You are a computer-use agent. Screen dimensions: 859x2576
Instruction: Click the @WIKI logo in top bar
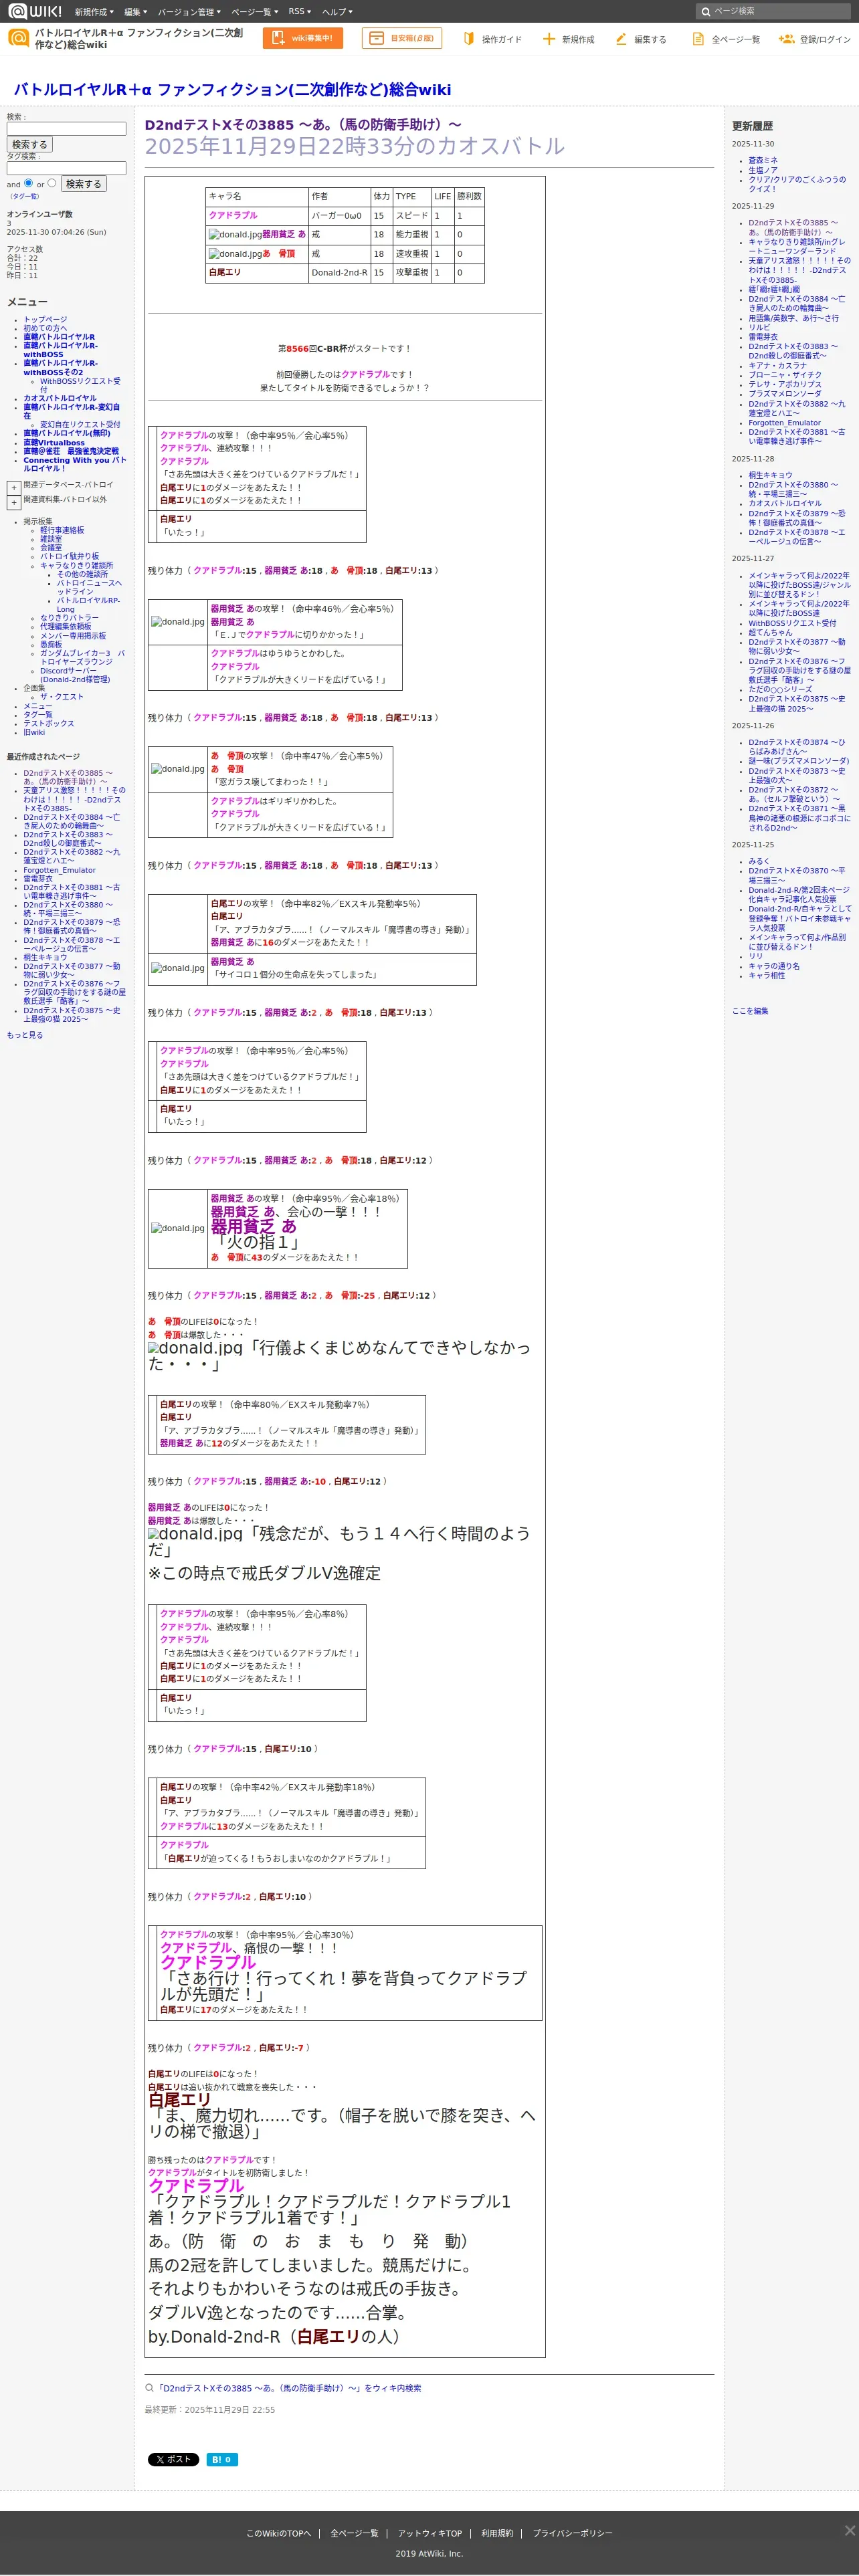tap(35, 11)
